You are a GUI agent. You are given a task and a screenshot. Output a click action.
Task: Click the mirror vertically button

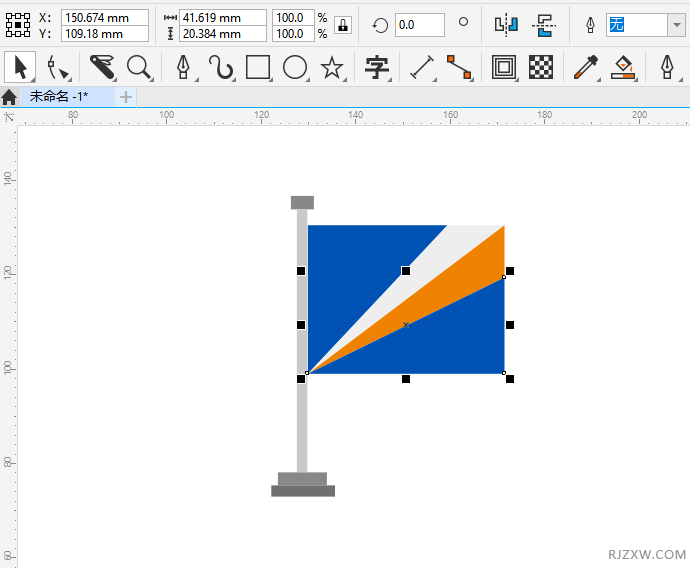[x=544, y=25]
